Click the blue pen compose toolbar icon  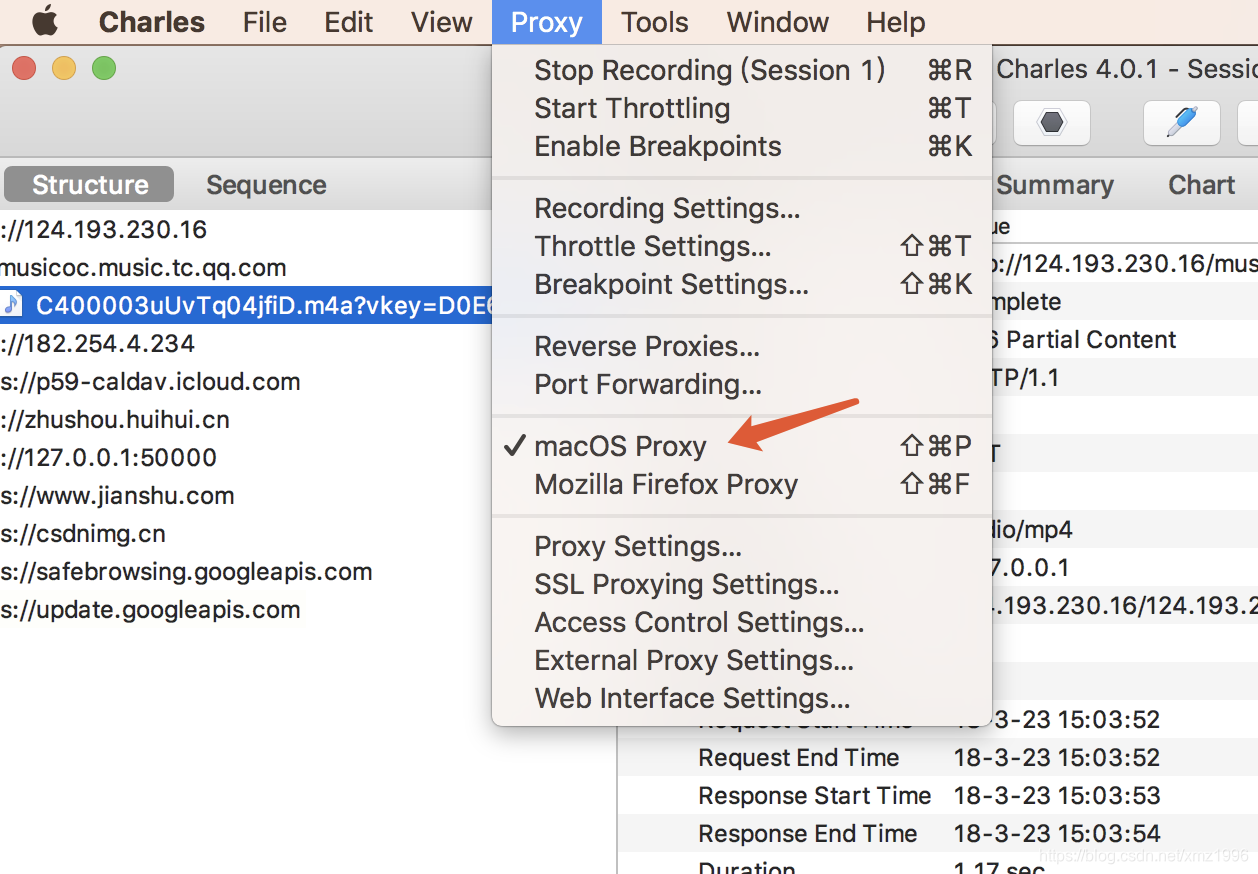(1182, 123)
